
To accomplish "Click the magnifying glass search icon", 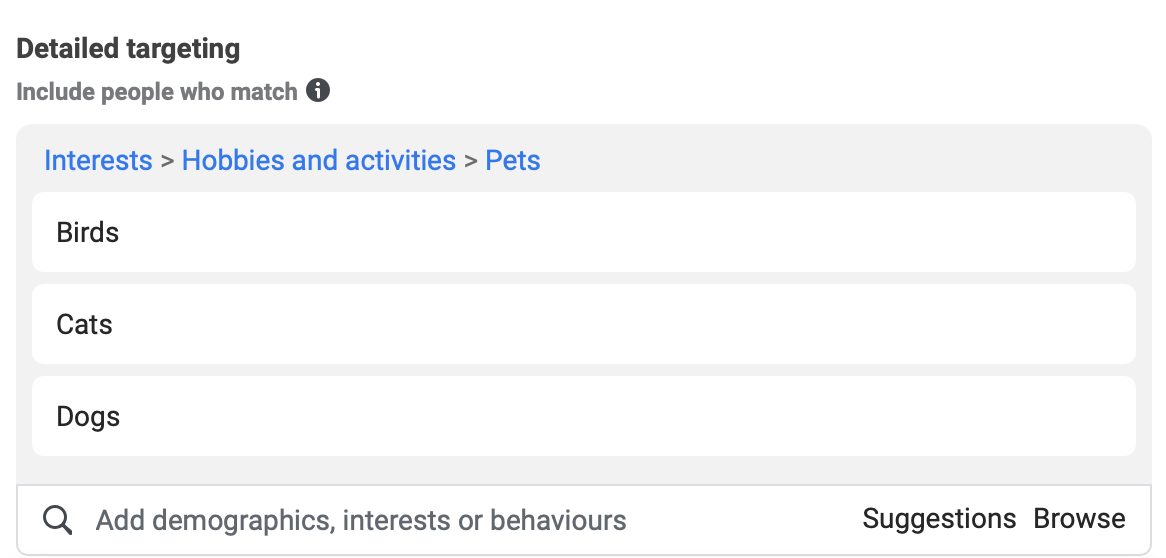I will pyautogui.click(x=58, y=520).
